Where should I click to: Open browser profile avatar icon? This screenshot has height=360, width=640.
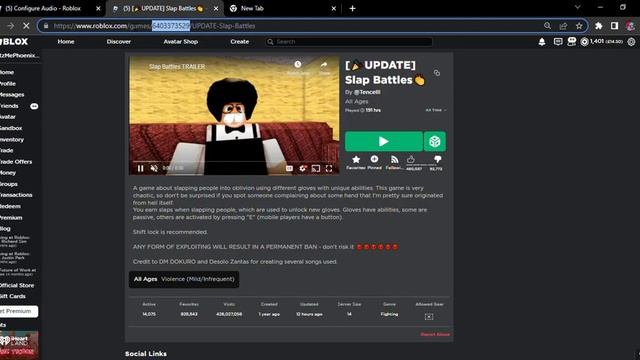(x=630, y=26)
